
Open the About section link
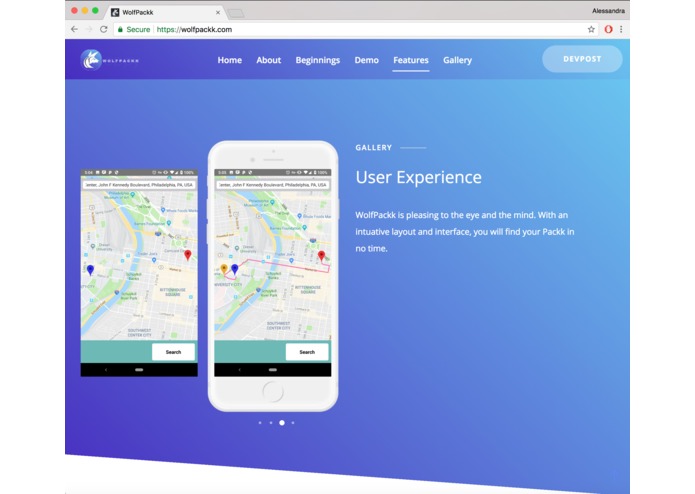click(269, 60)
